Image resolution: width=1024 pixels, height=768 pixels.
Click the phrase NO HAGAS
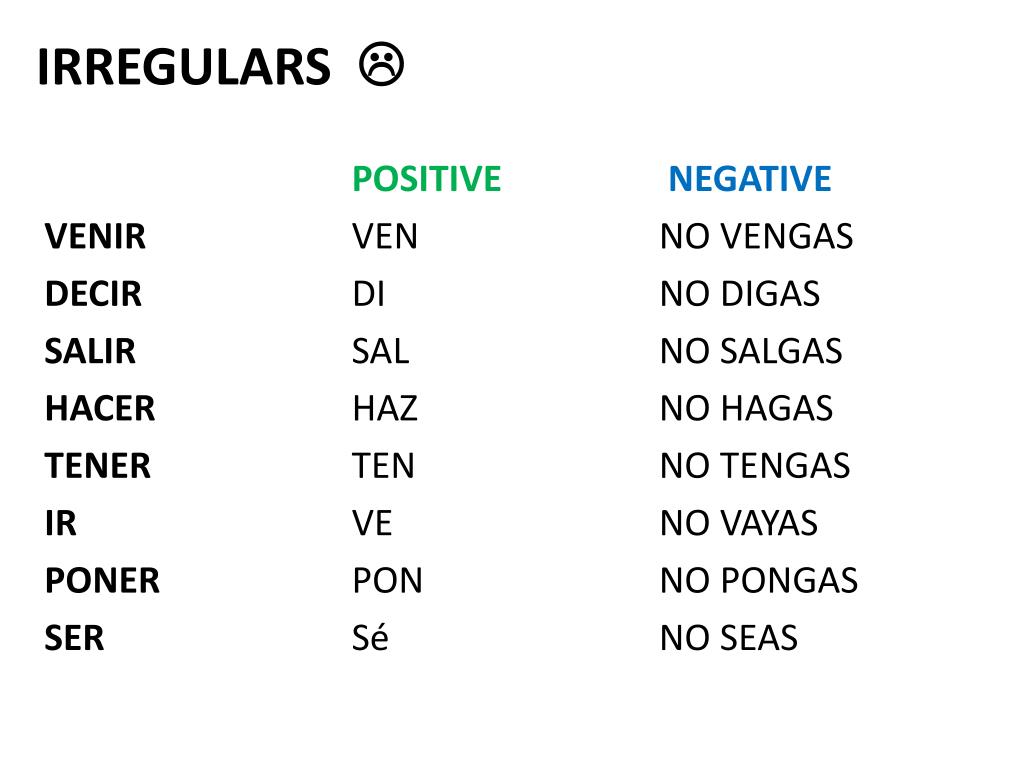pyautogui.click(x=746, y=409)
